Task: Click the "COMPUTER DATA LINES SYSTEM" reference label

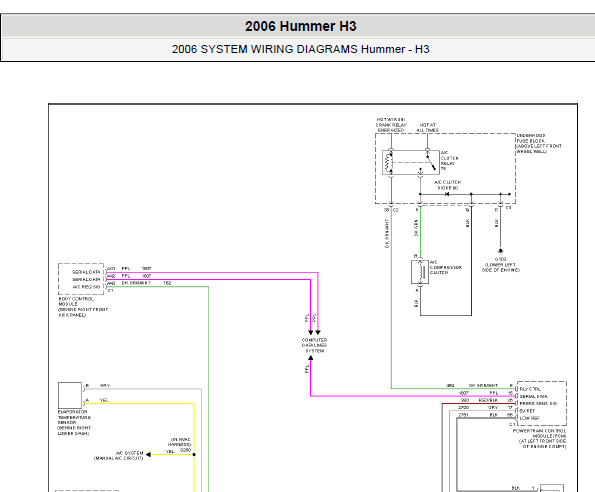Action: pyautogui.click(x=315, y=346)
